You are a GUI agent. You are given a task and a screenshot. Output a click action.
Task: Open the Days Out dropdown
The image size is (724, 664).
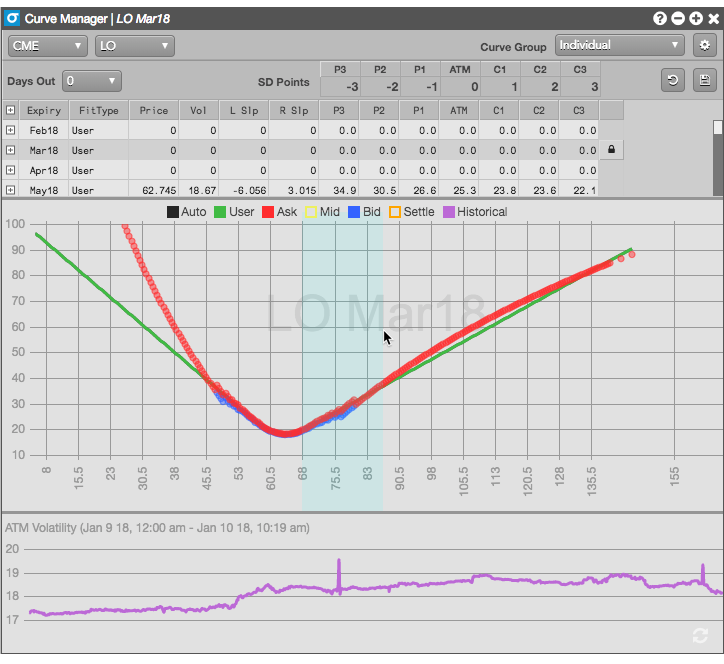(91, 81)
